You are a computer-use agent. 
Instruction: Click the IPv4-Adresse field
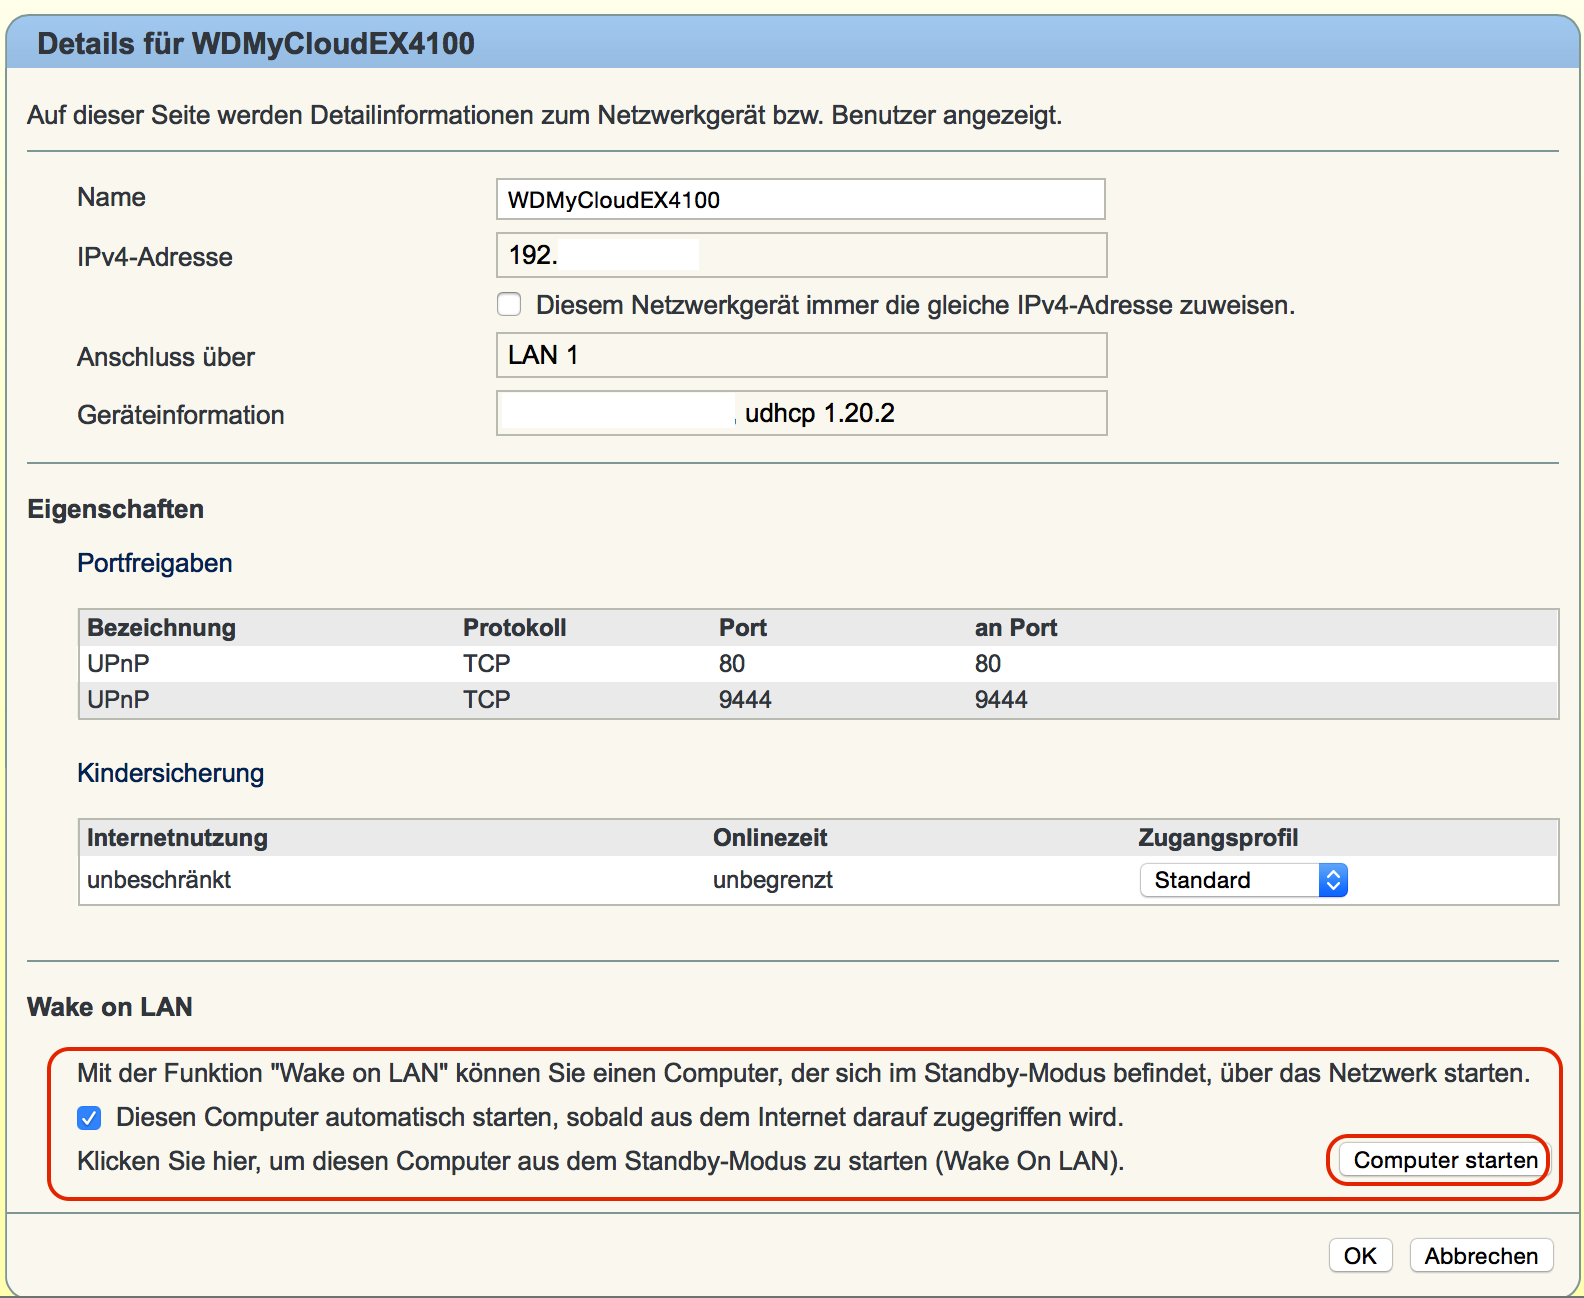click(x=802, y=255)
